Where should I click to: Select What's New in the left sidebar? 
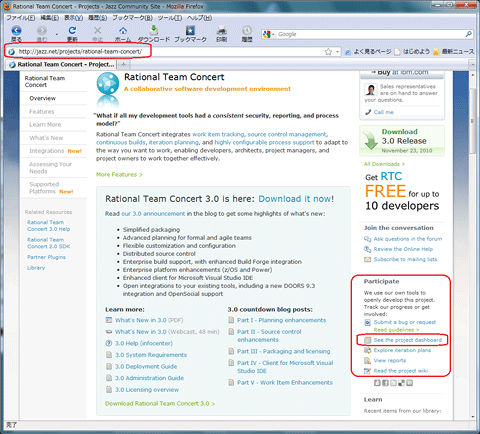[x=46, y=138]
